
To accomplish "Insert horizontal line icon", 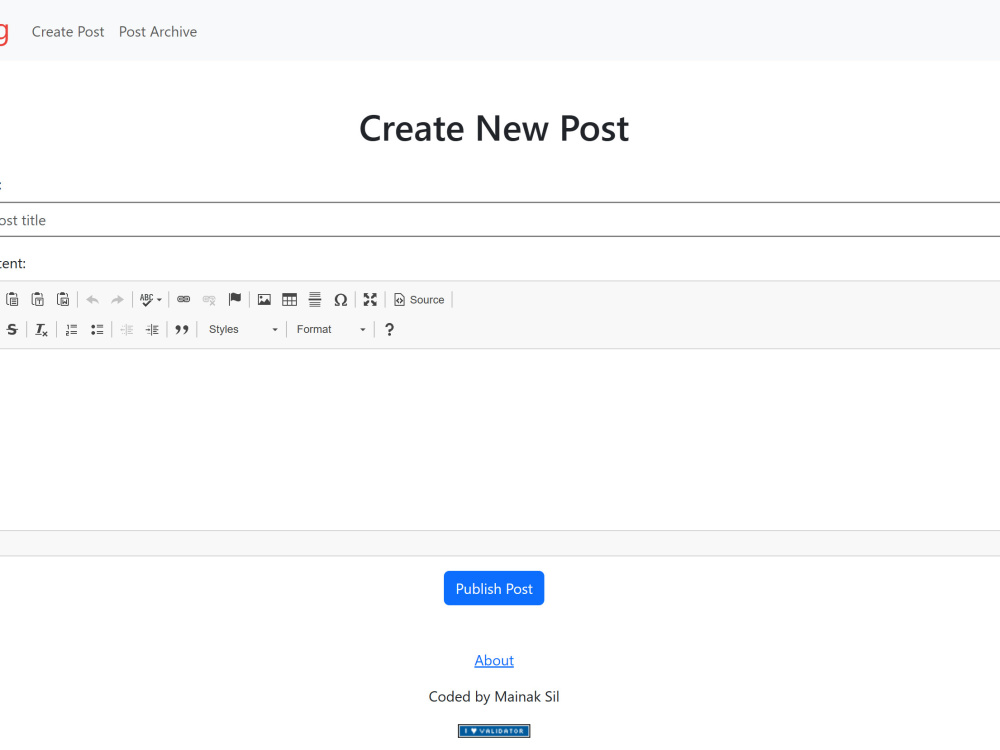I will 315,299.
